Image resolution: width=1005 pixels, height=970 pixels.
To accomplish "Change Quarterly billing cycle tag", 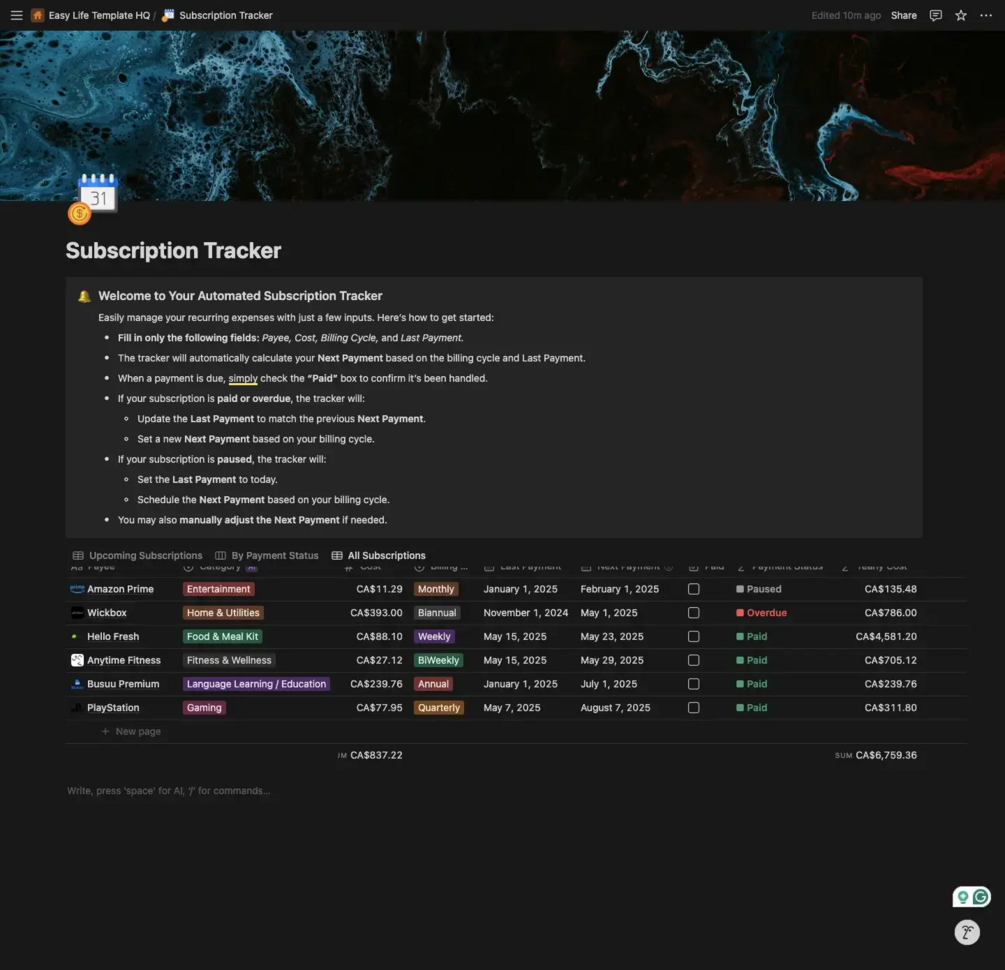I will (x=439, y=708).
